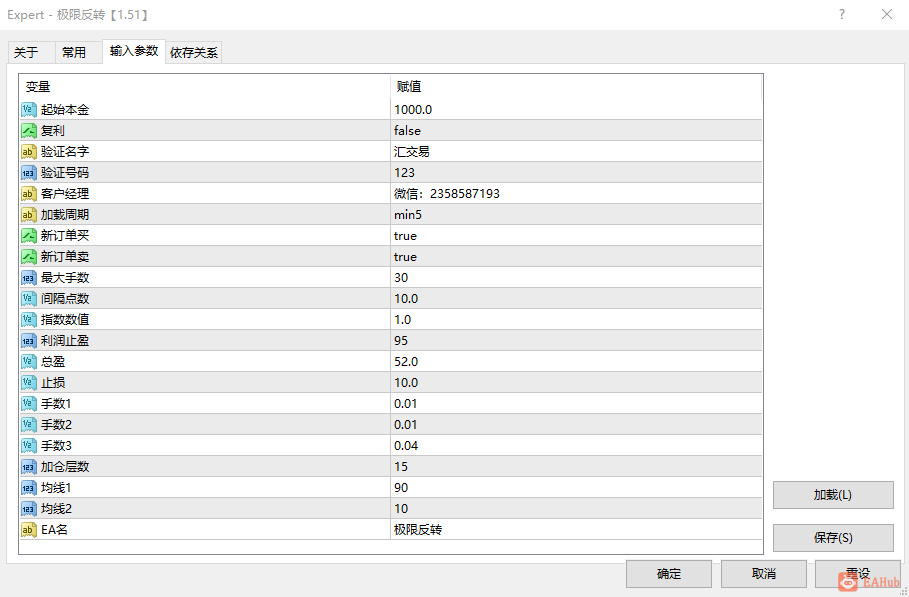909x597 pixels.
Task: Switch to the 关于 tab
Action: [x=31, y=53]
